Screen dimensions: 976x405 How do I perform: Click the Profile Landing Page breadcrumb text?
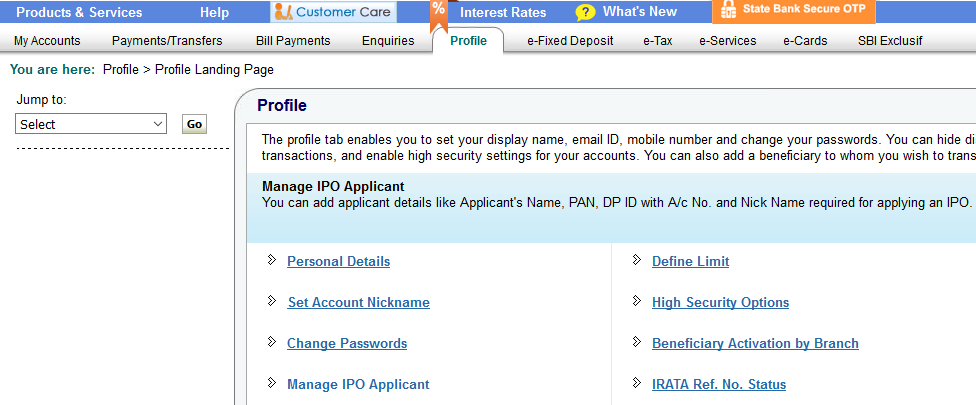[214, 70]
